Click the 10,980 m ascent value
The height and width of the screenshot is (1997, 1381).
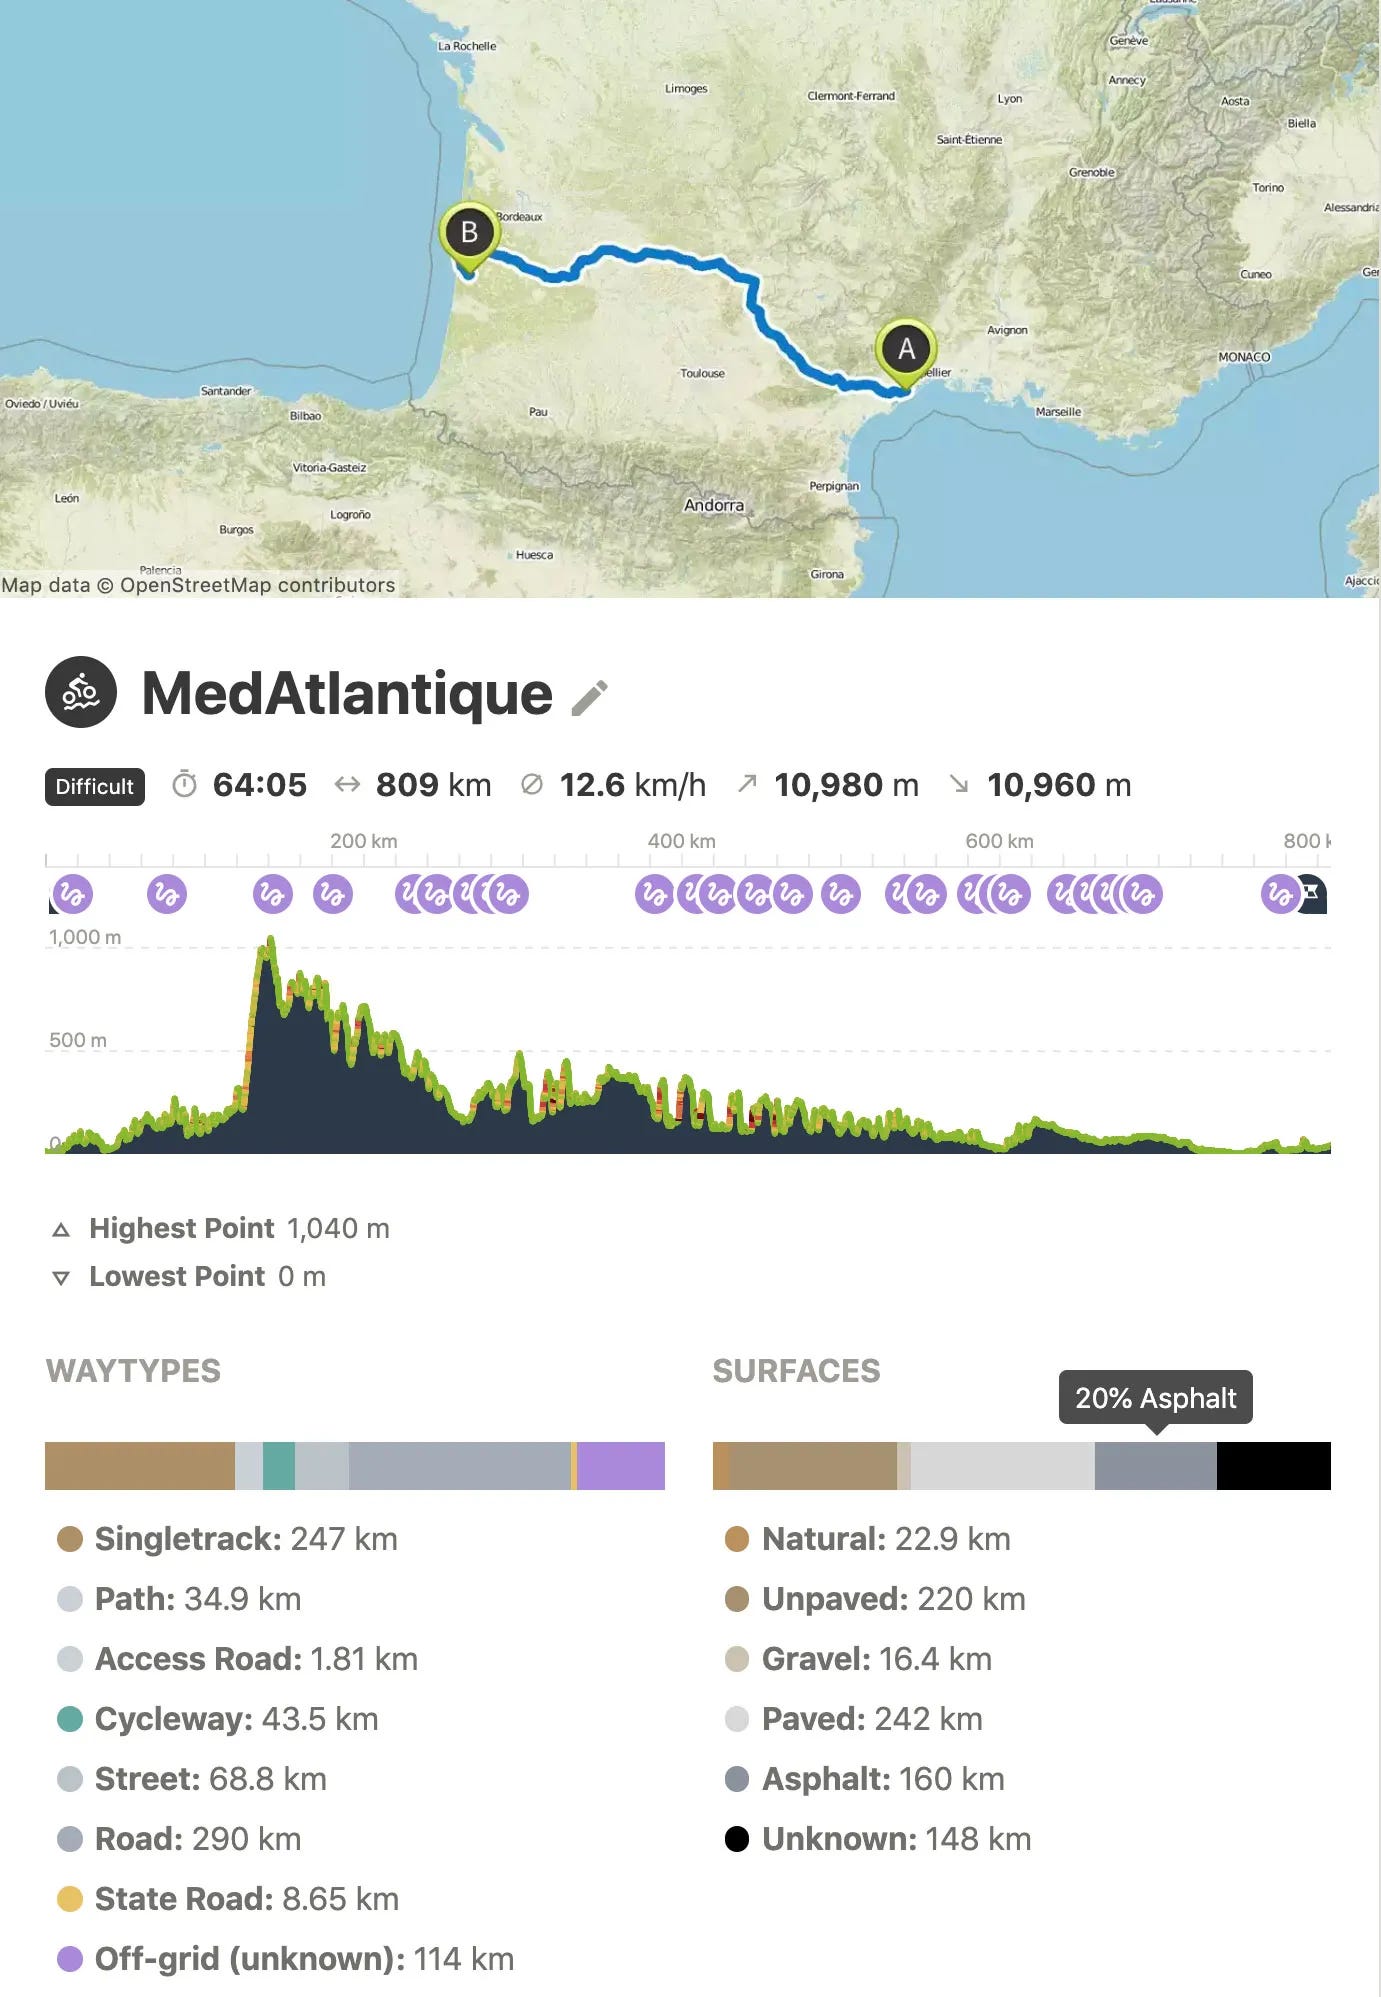(846, 784)
